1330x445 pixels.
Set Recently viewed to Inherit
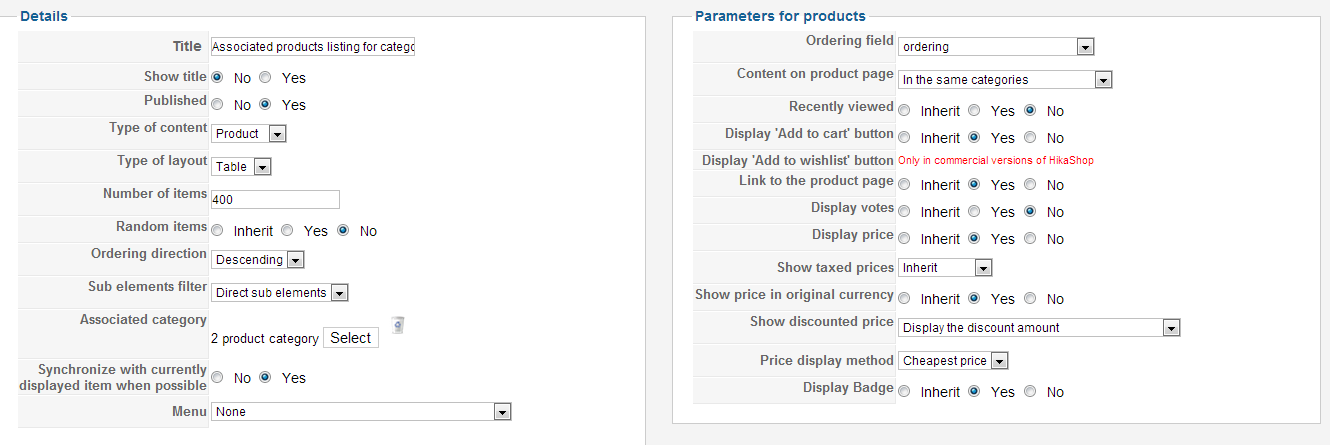click(x=904, y=111)
